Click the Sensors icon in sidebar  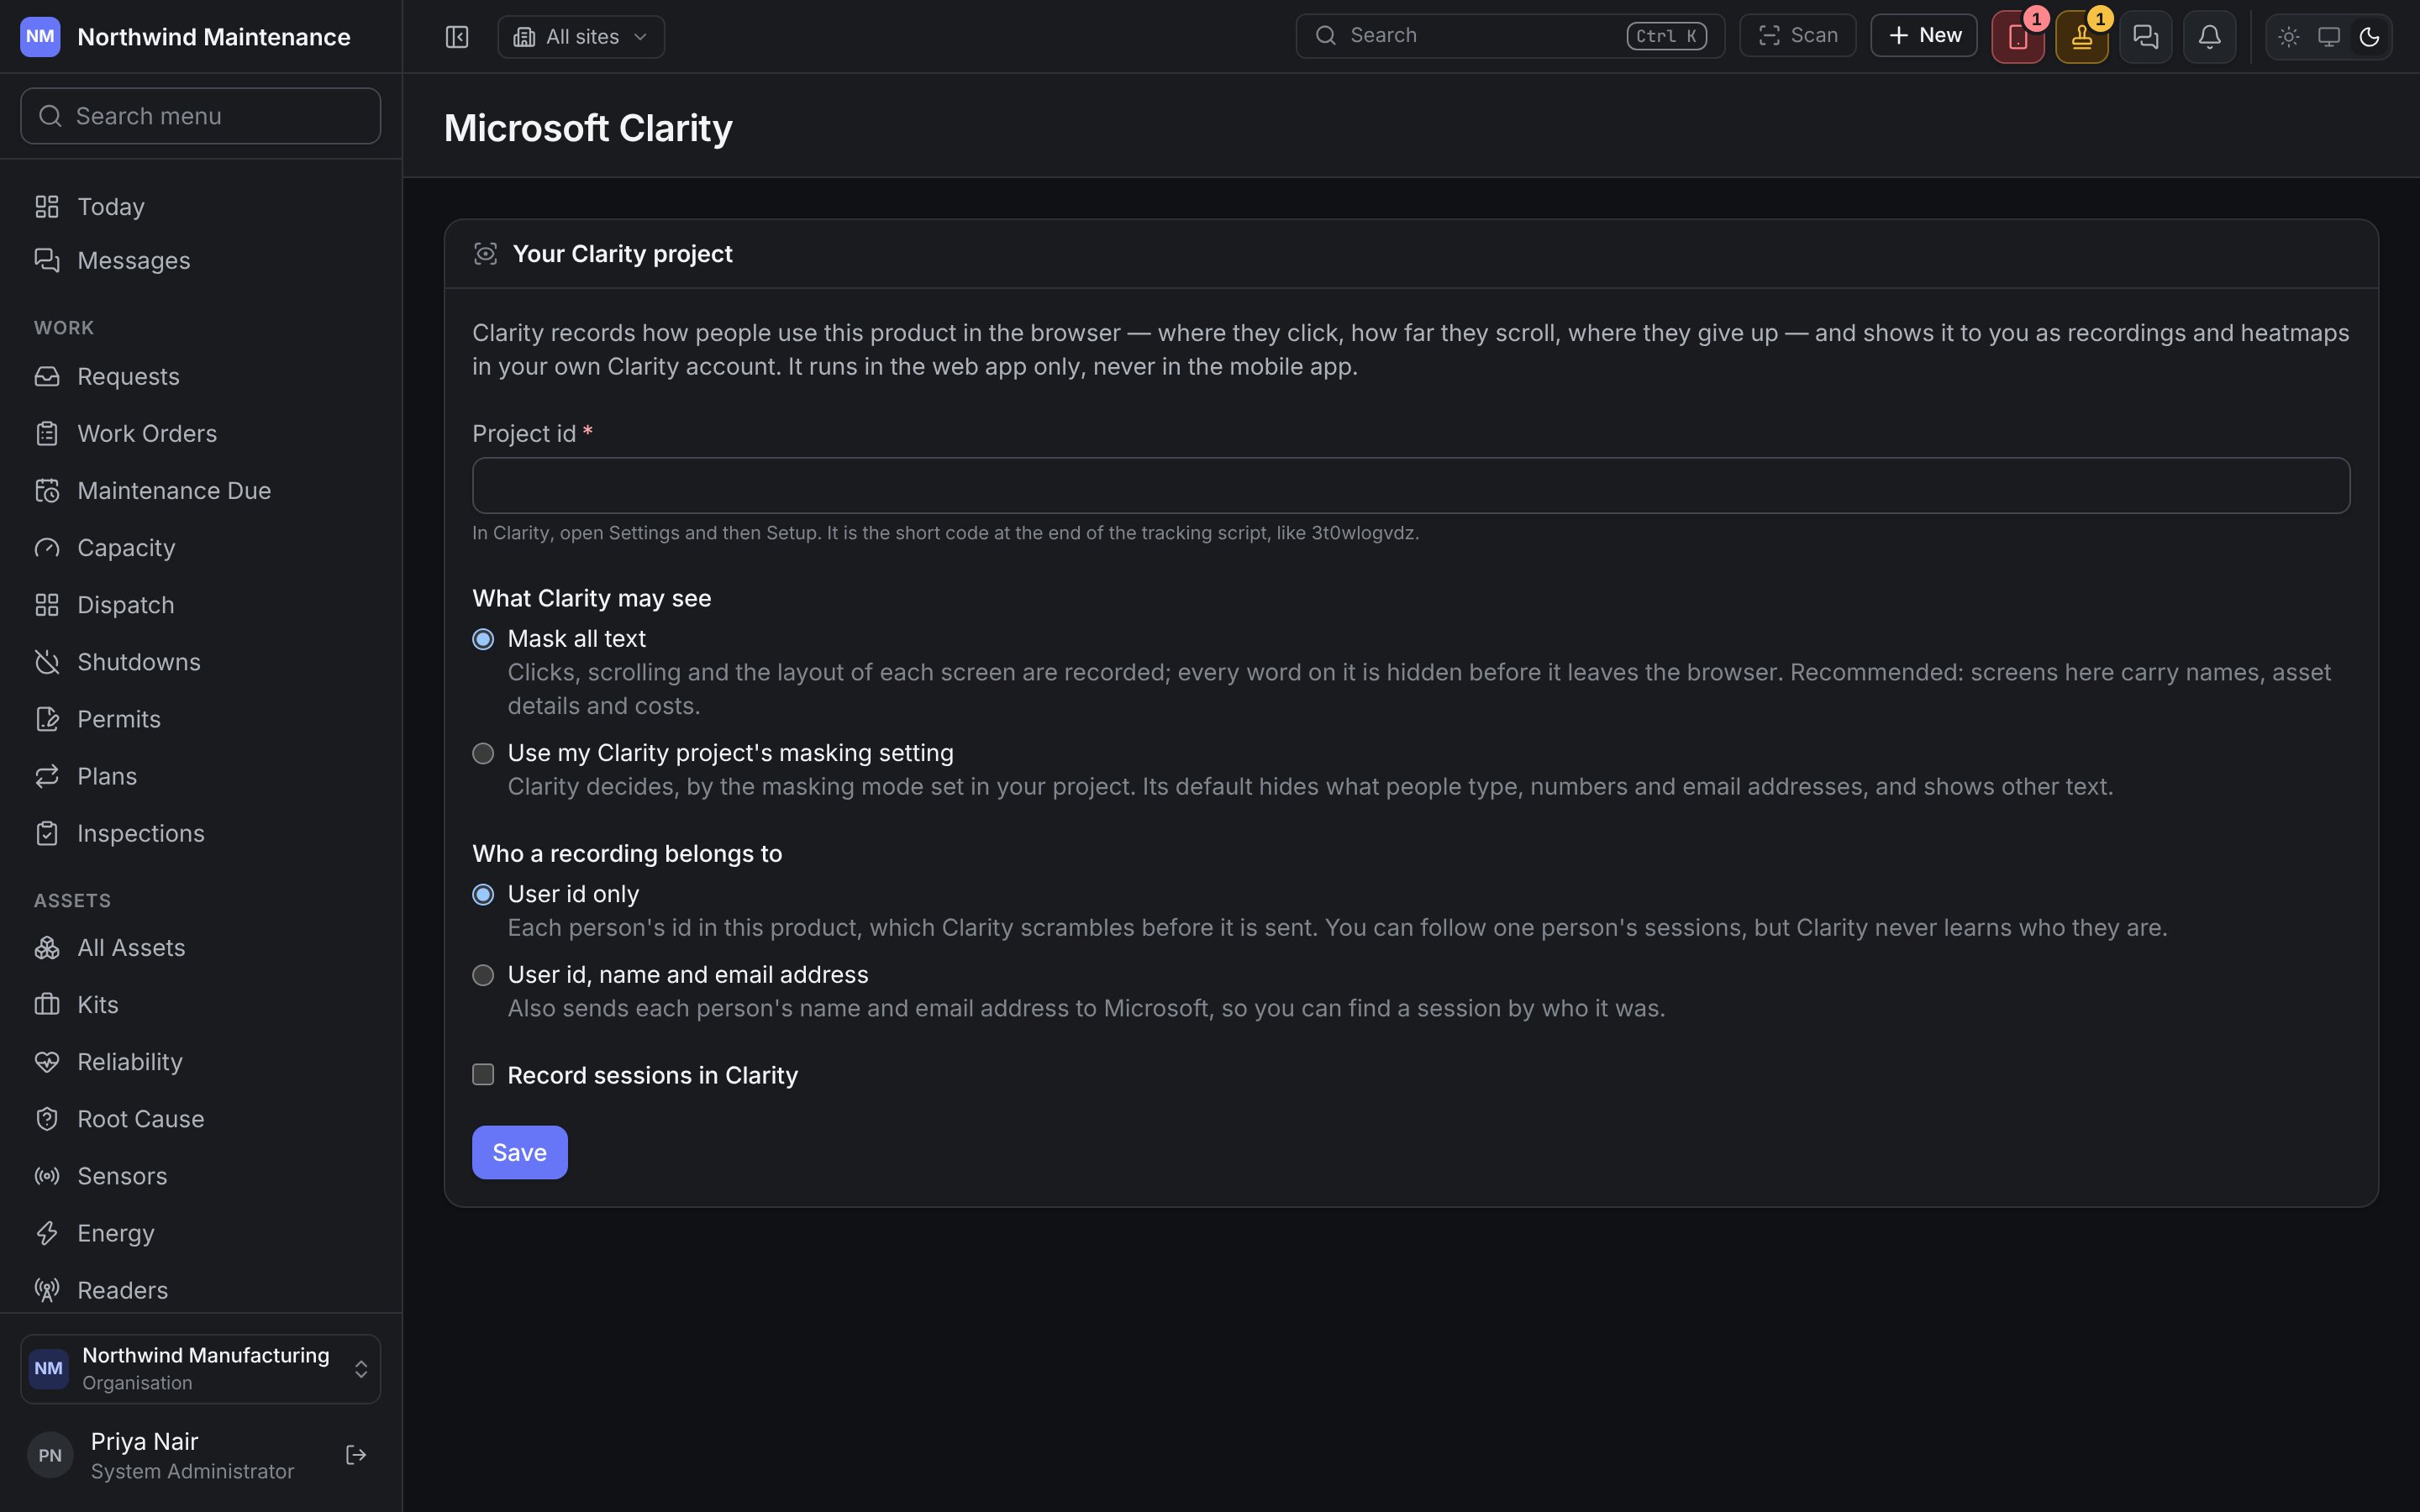click(47, 1176)
